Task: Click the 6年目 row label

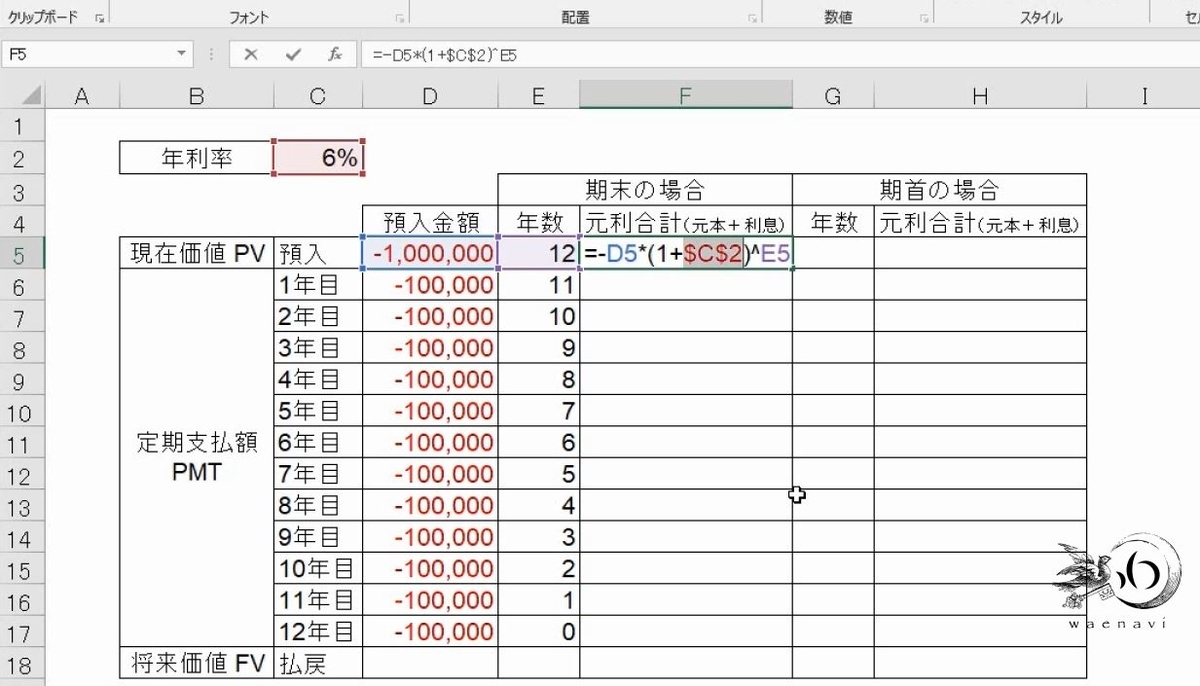Action: [318, 443]
